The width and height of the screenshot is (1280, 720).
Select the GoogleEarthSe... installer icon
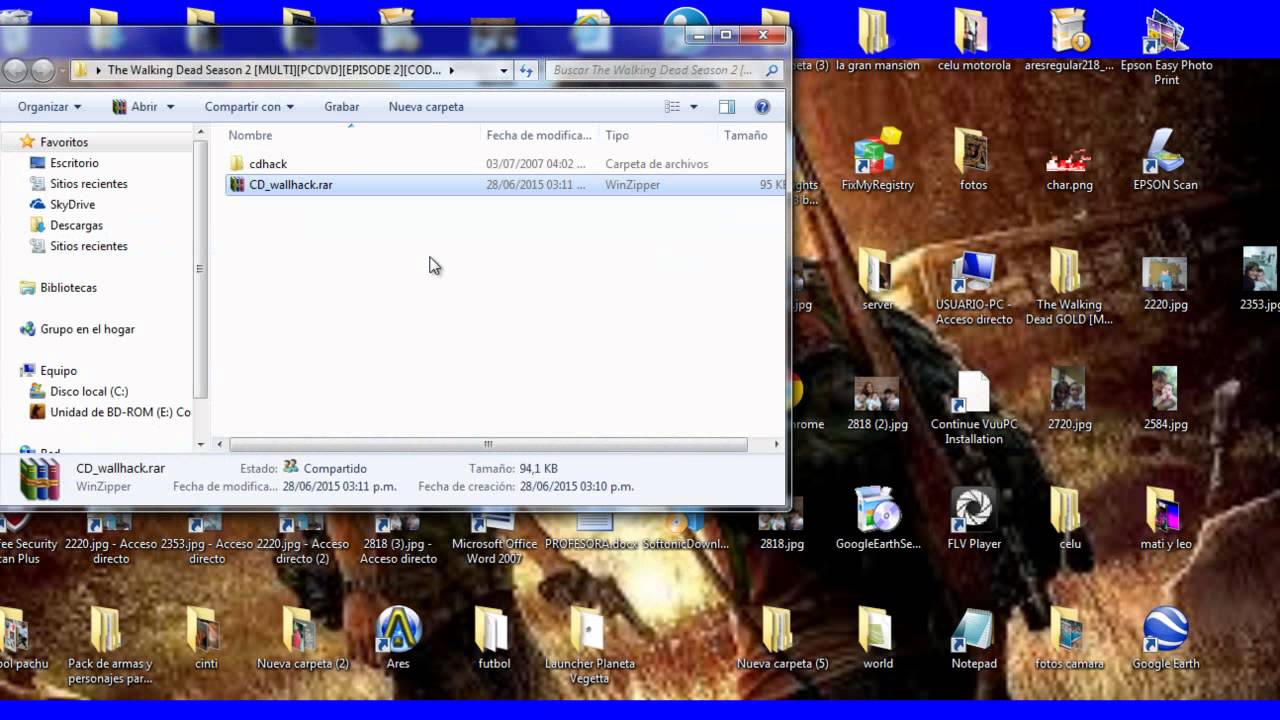877,518
